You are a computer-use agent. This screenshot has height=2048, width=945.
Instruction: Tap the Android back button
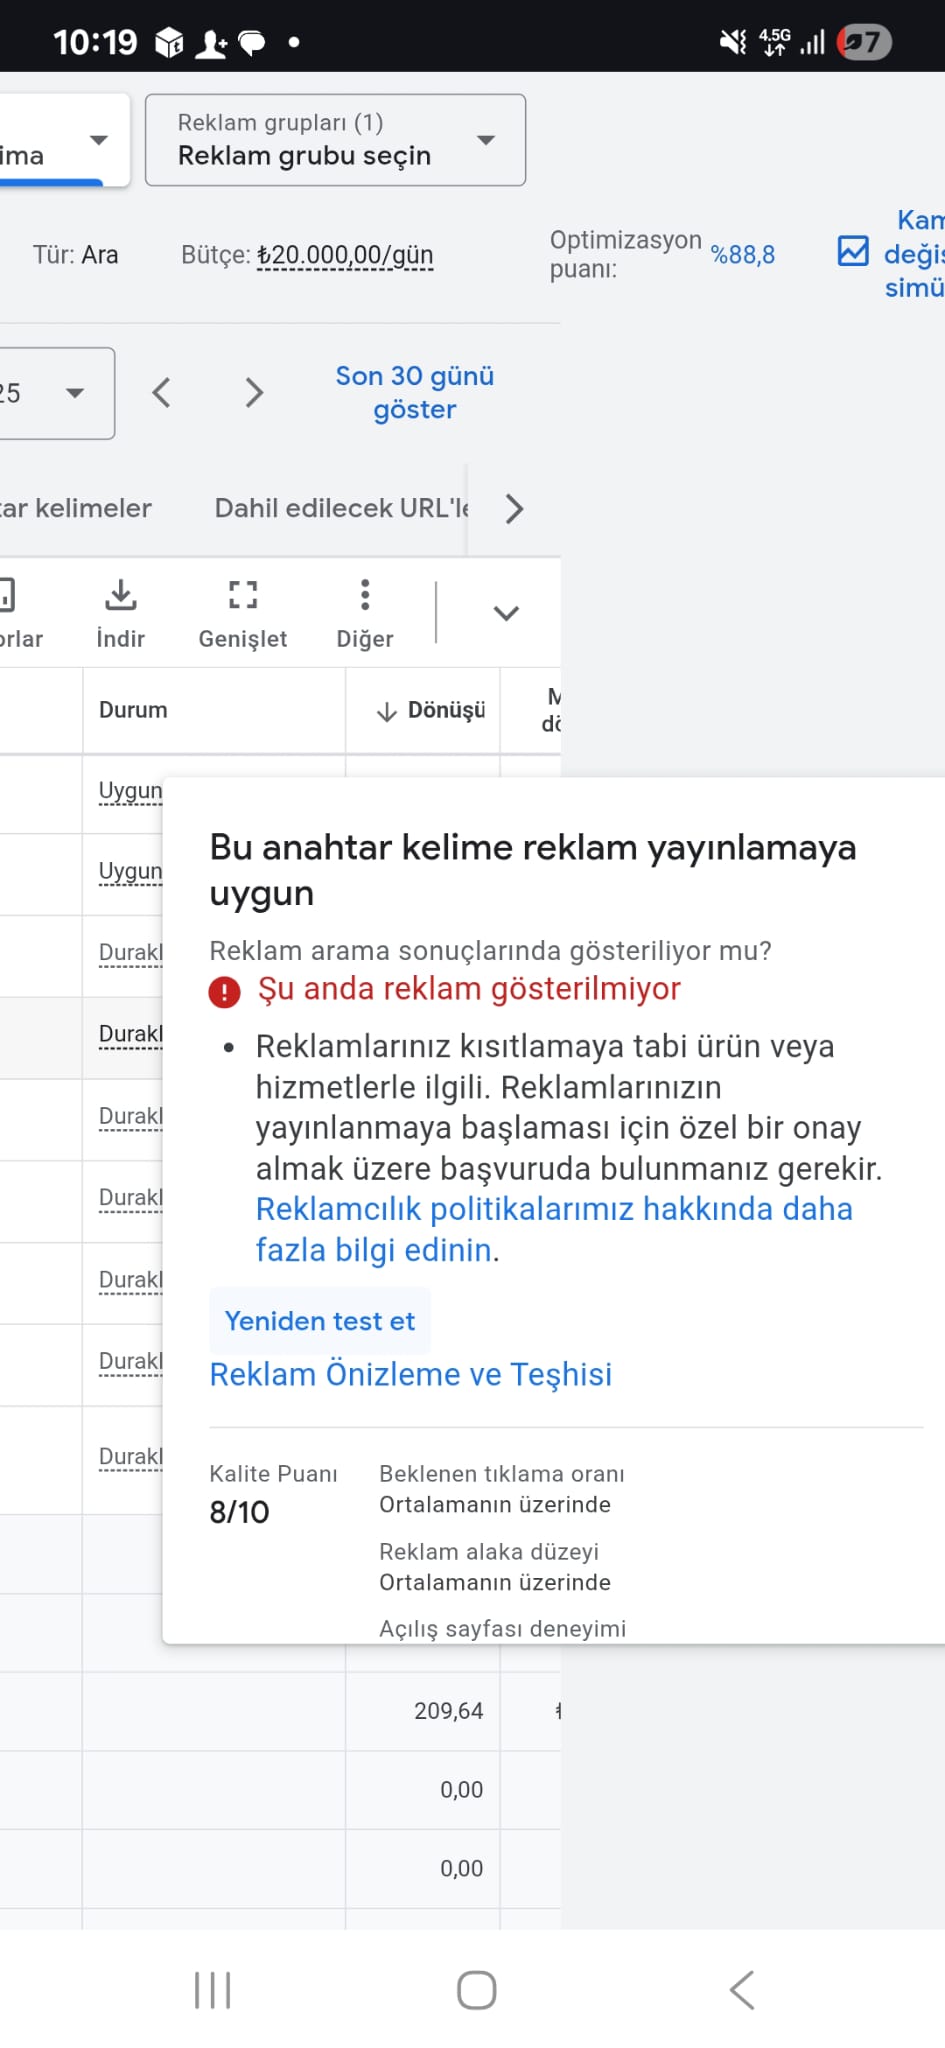[741, 1990]
